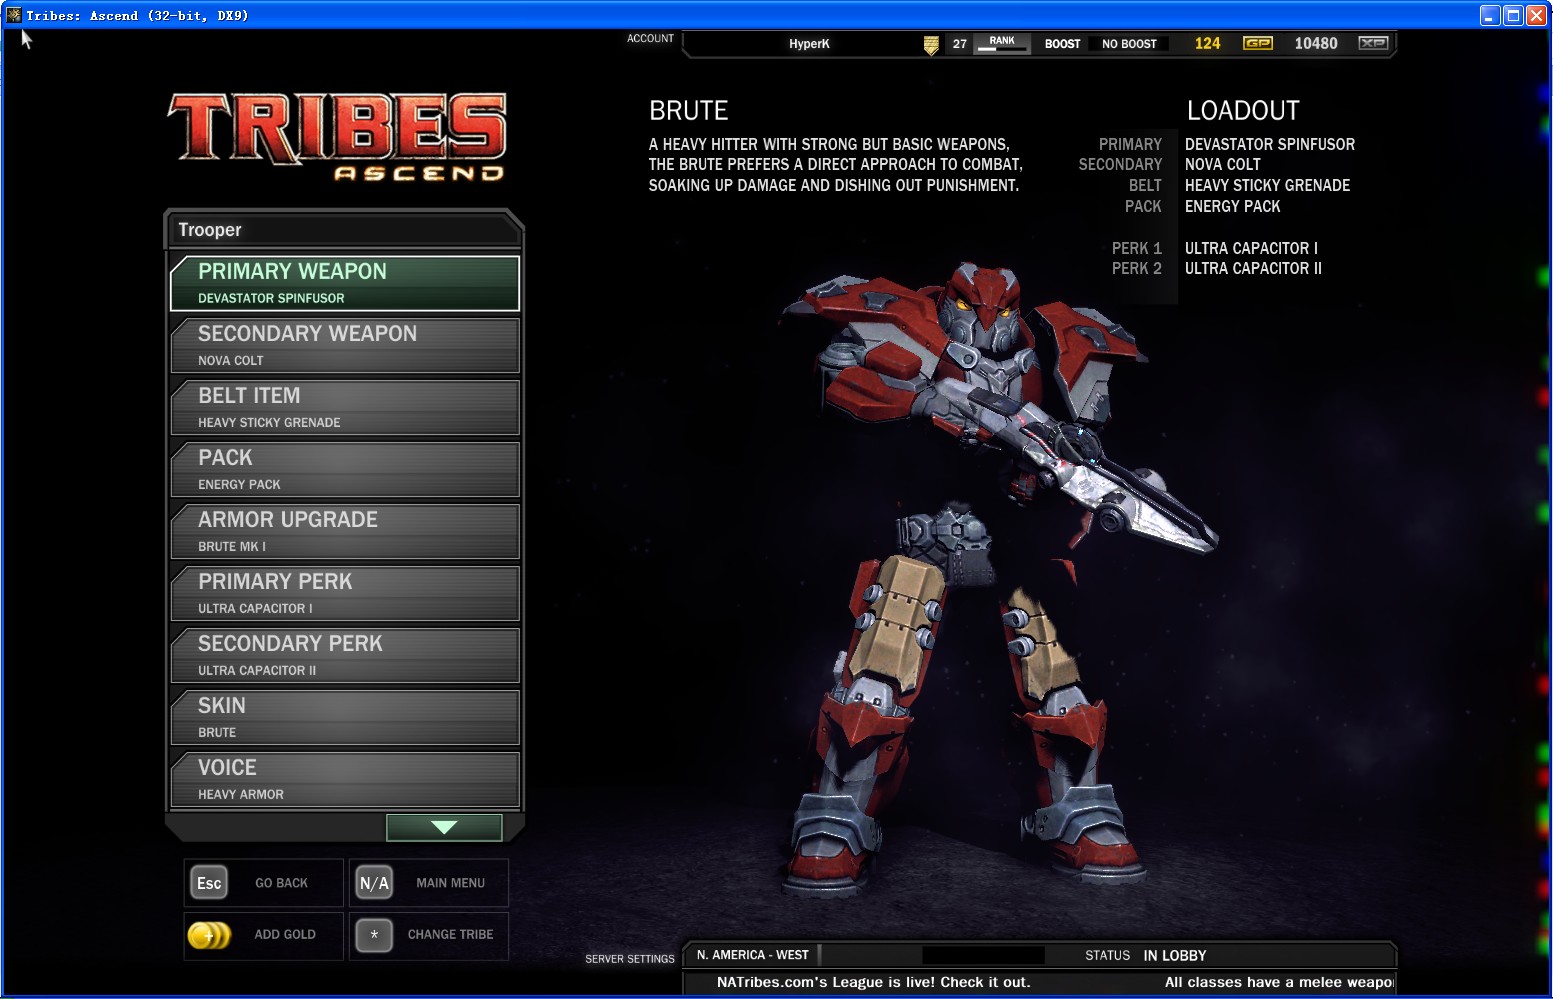1553x999 pixels.
Task: Click the asterisk key icon for Change Tribe
Action: 374,935
